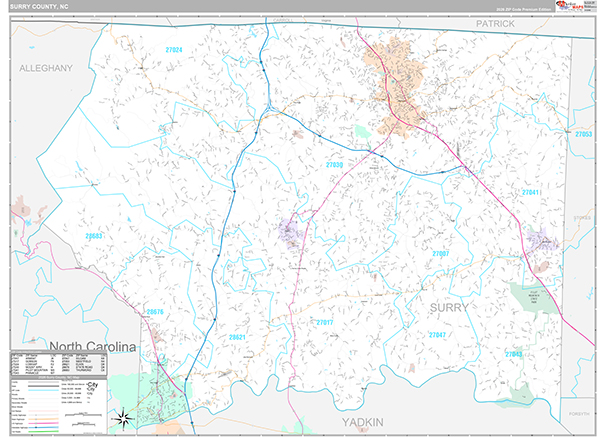Image resolution: width=600 pixels, height=437 pixels.
Task: Select the ZIP code label 27047
Action: click(x=437, y=335)
